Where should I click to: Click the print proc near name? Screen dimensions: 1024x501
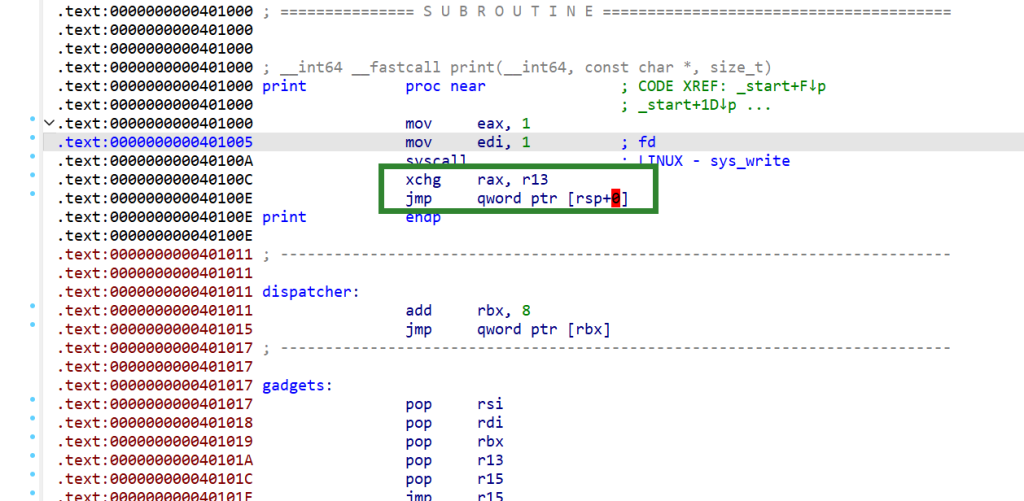tap(284, 86)
